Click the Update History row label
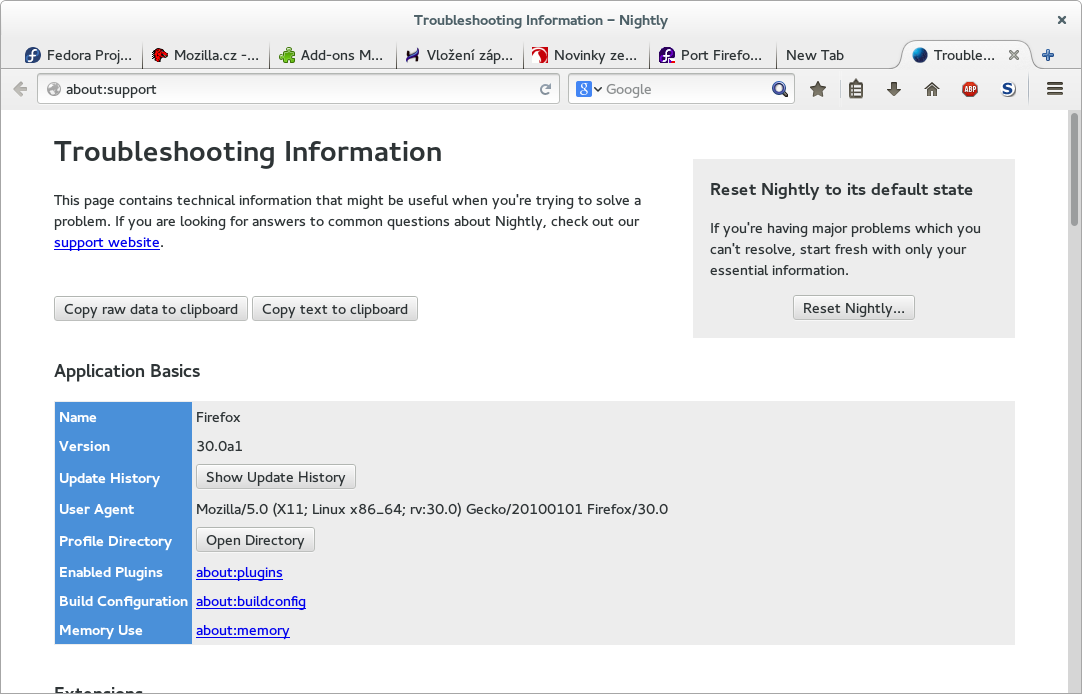This screenshot has height=694, width=1082. [x=109, y=478]
